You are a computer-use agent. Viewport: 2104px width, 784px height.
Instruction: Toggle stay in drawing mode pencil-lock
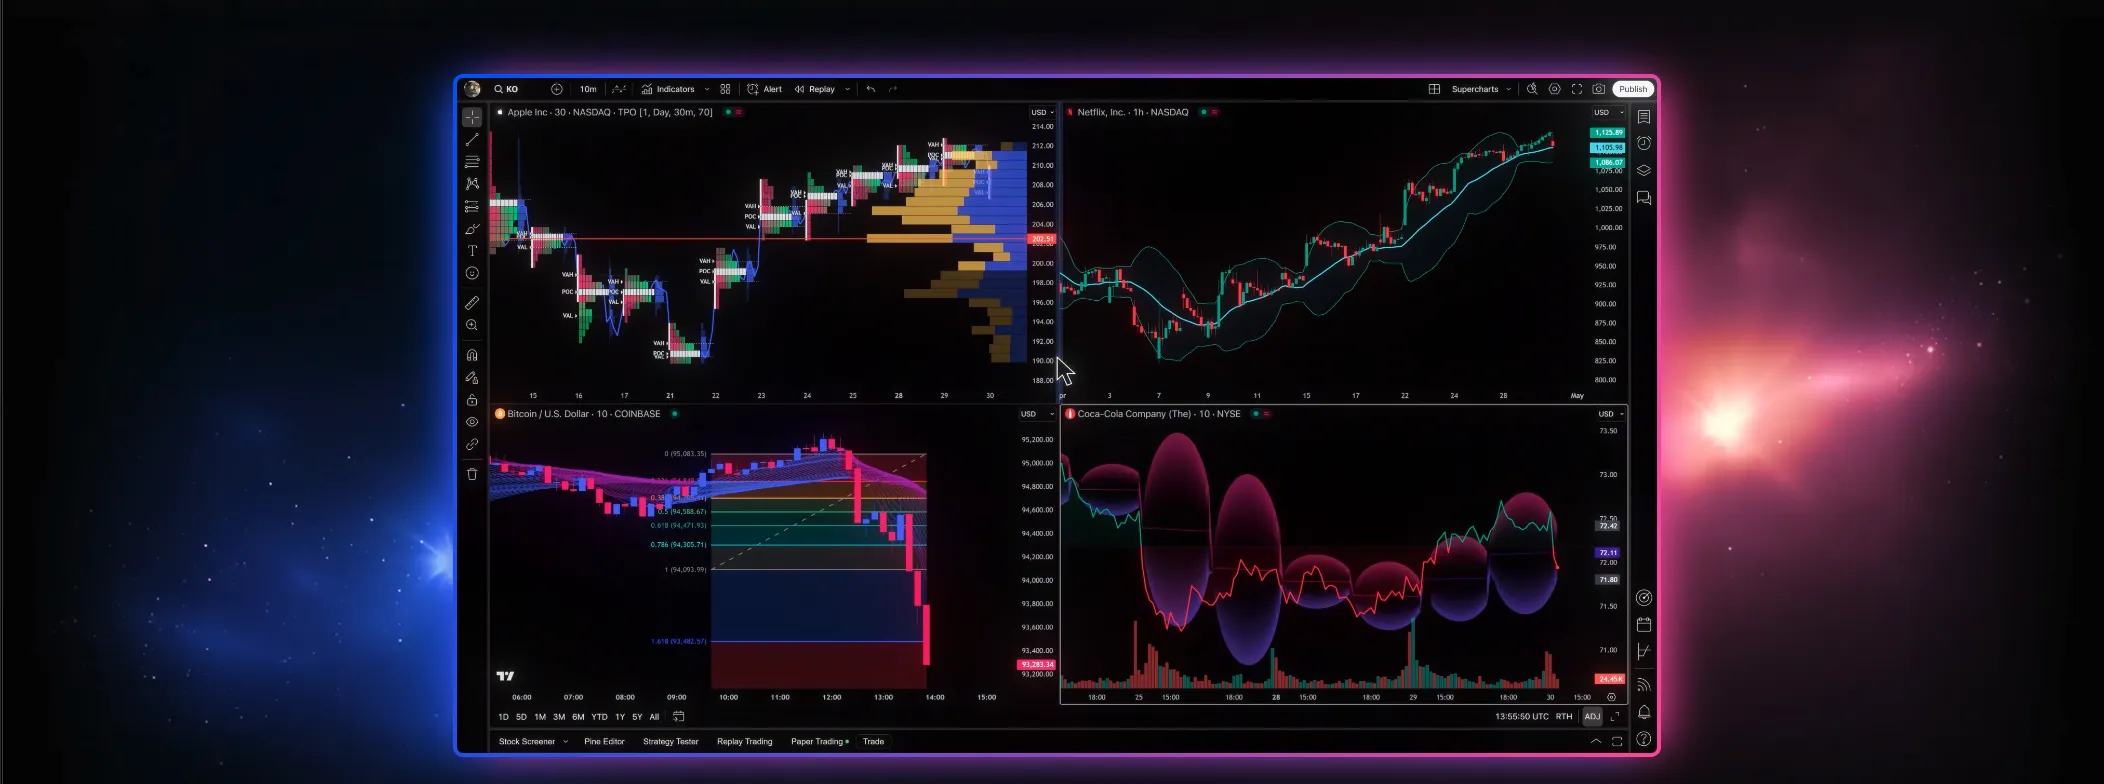(472, 378)
